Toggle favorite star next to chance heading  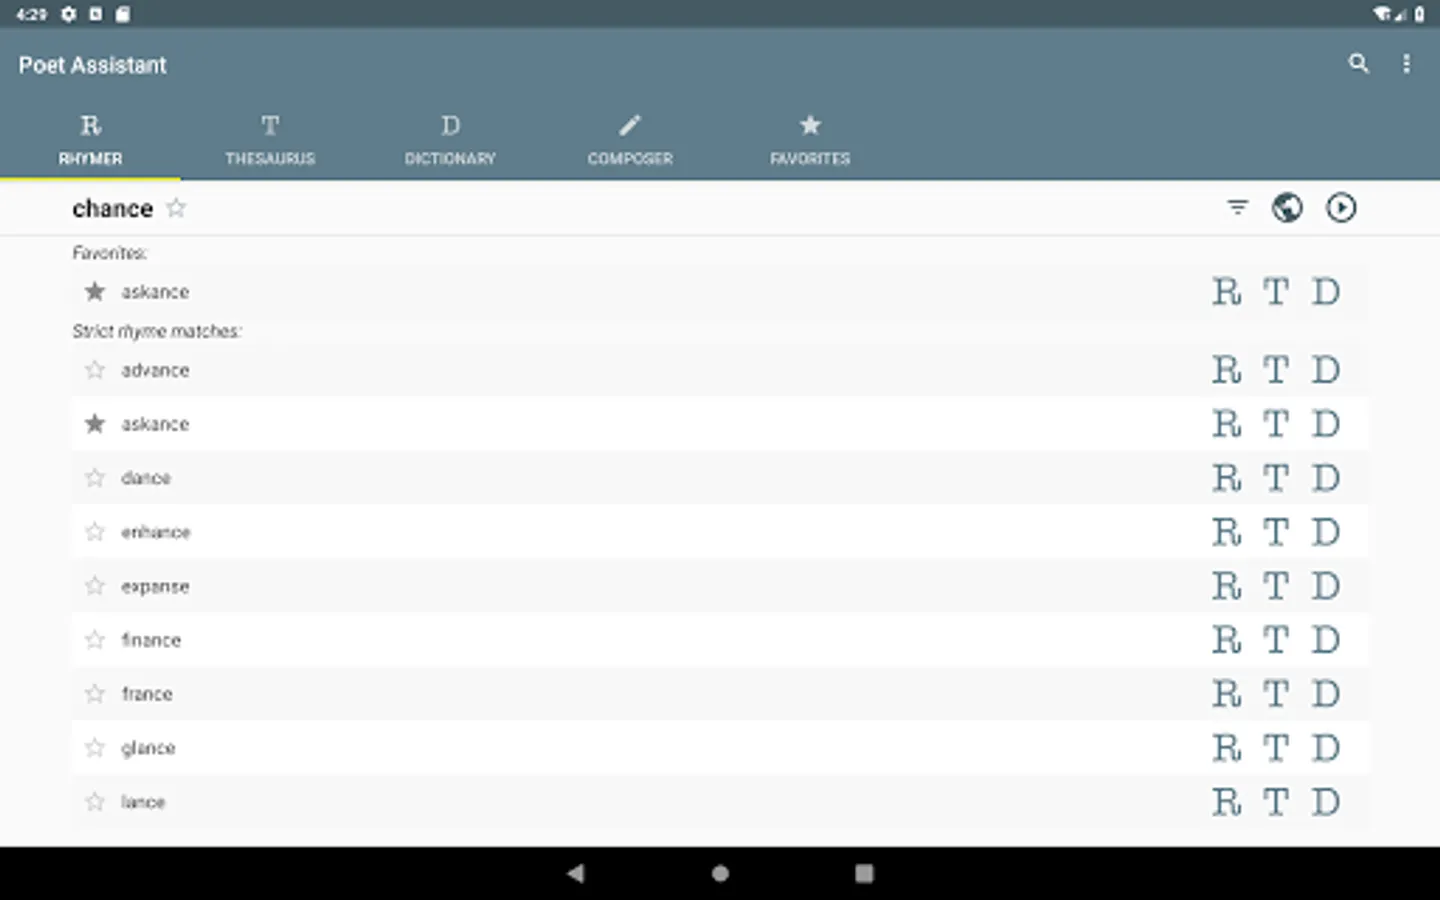coord(176,208)
